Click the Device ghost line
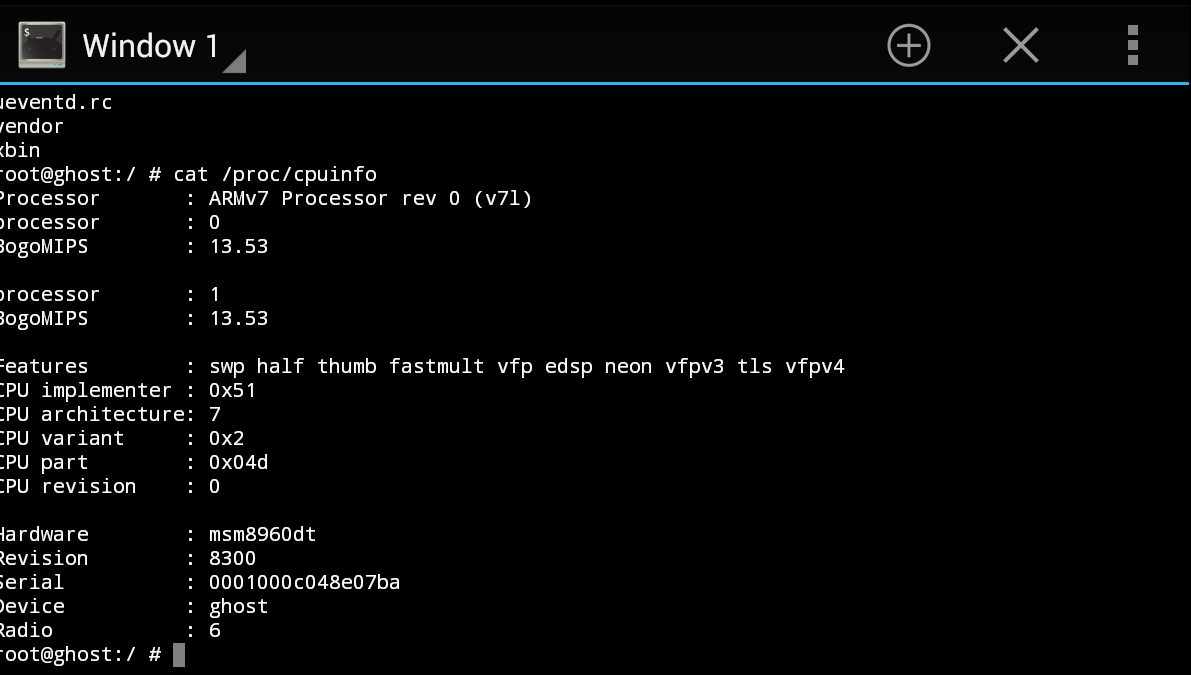The height and width of the screenshot is (675, 1191). tap(134, 607)
